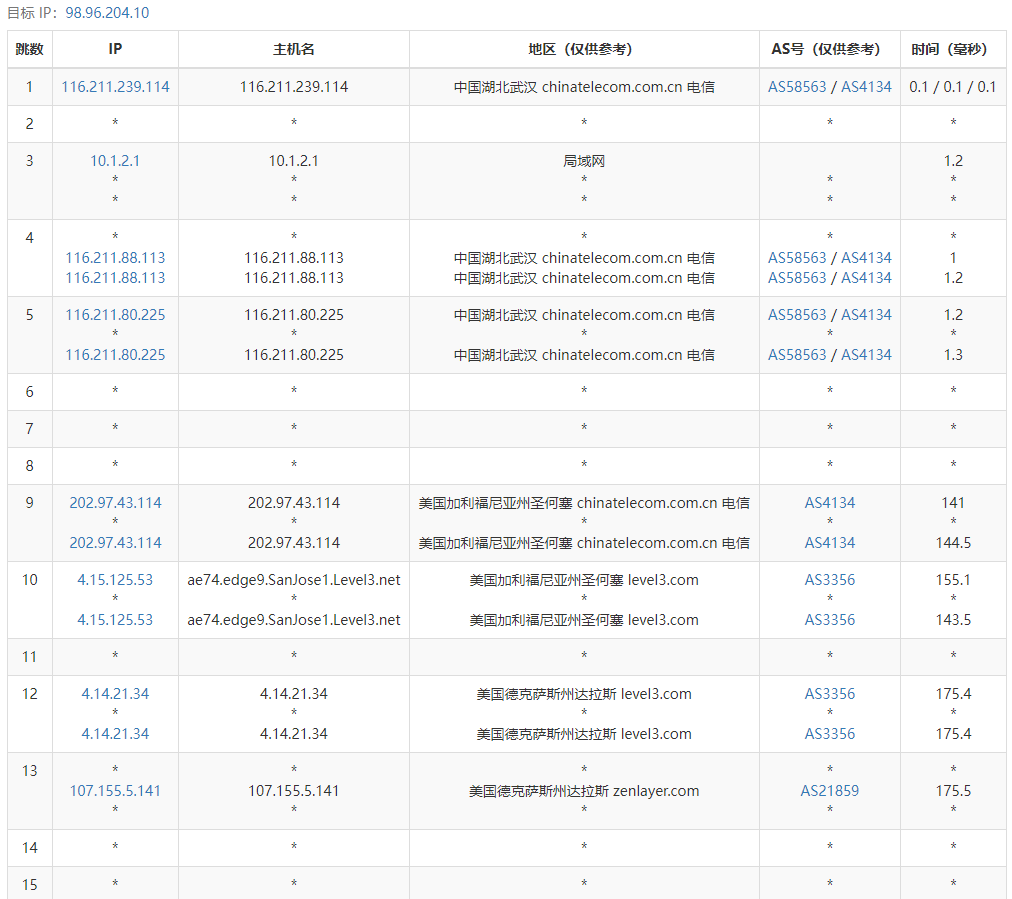Select the 0.1 / 0.1 / 0.1 time cell
The image size is (1012, 899).
coord(953,86)
